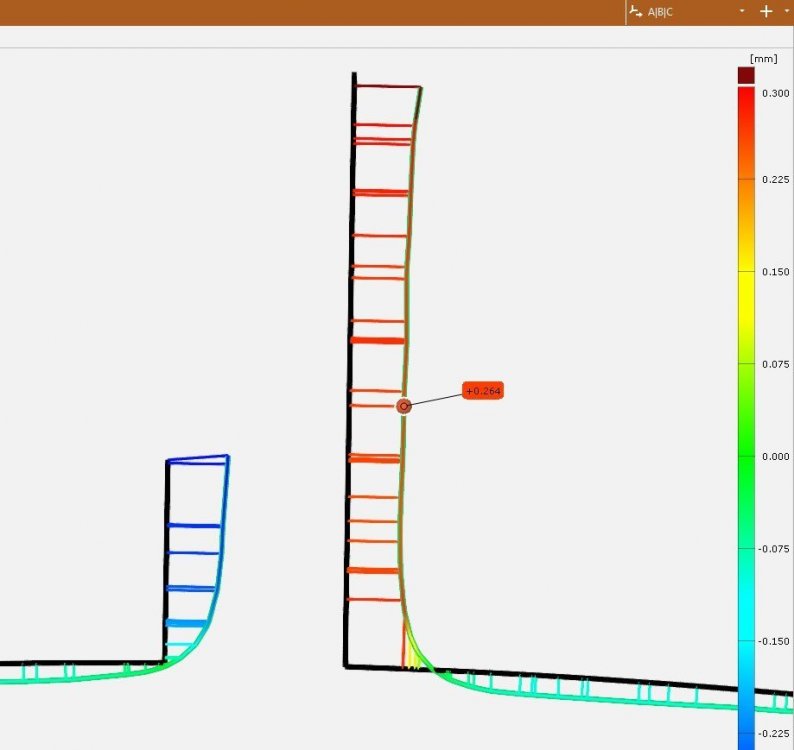Click the 0.225 legend value
Screen dimensions: 794x750
tap(775, 180)
